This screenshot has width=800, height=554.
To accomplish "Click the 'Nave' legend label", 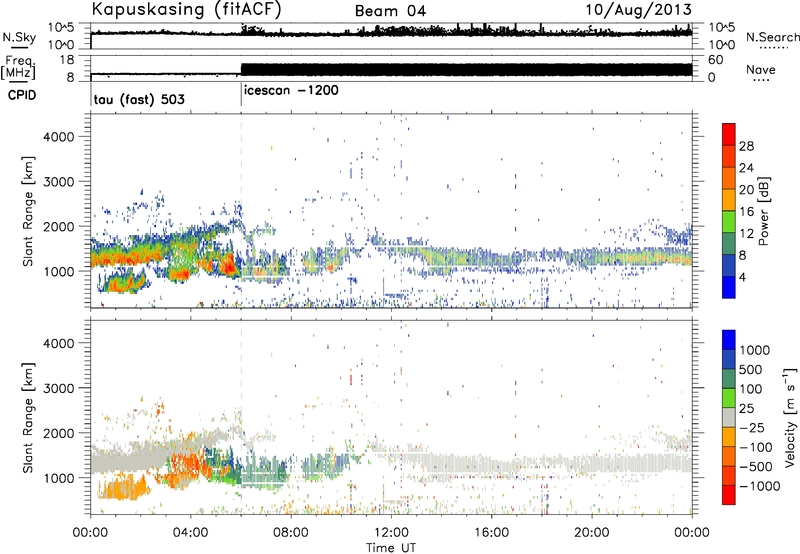I will coord(761,70).
